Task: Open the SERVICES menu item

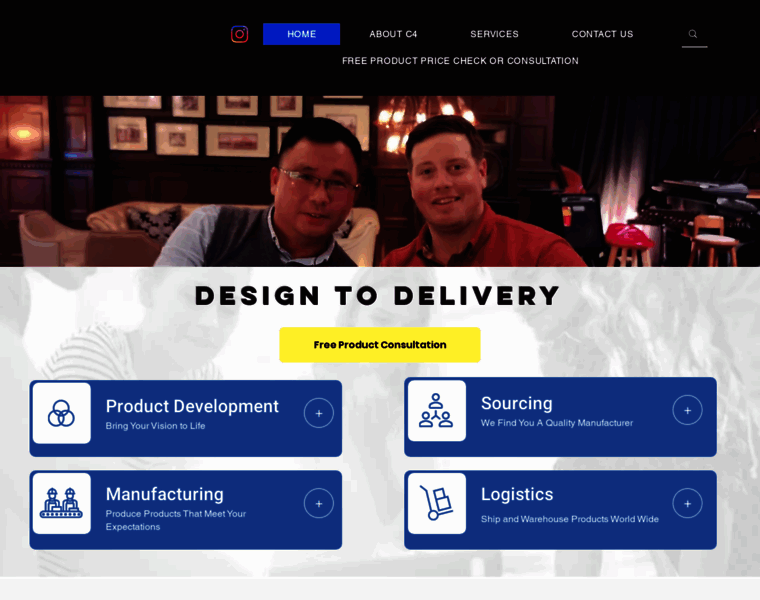Action: pos(494,34)
